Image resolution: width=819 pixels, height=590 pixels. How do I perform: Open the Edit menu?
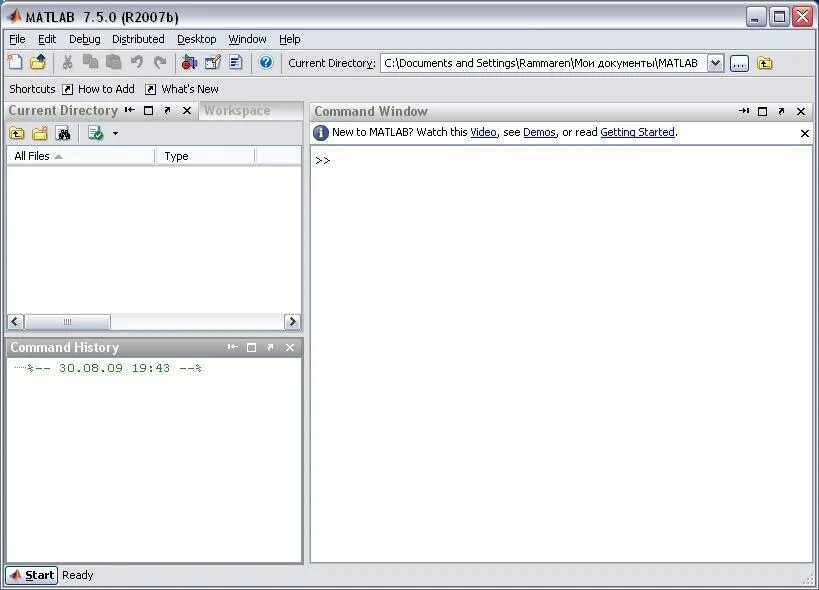point(46,39)
